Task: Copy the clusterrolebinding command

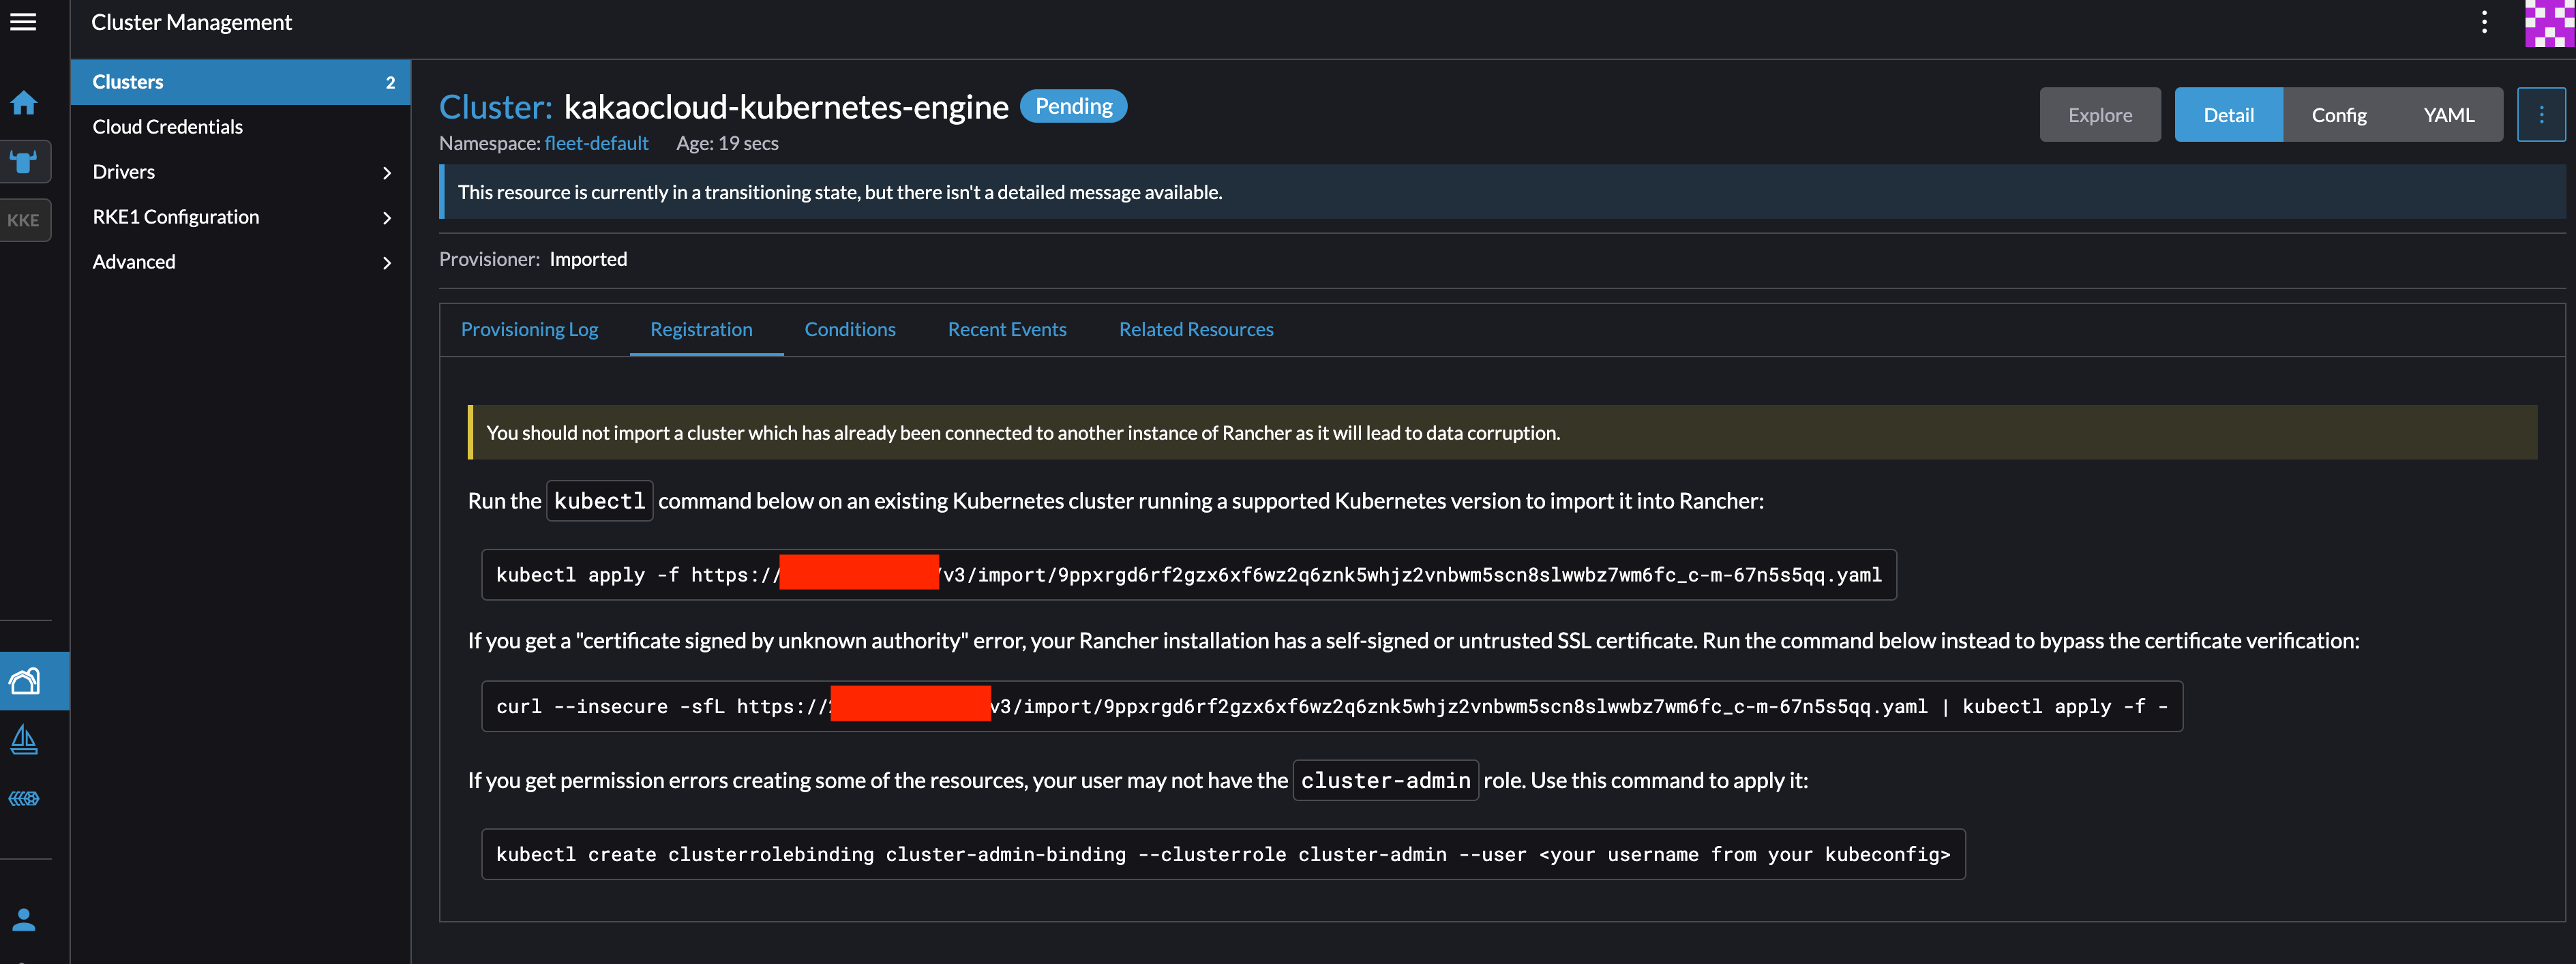Action: 1223,855
